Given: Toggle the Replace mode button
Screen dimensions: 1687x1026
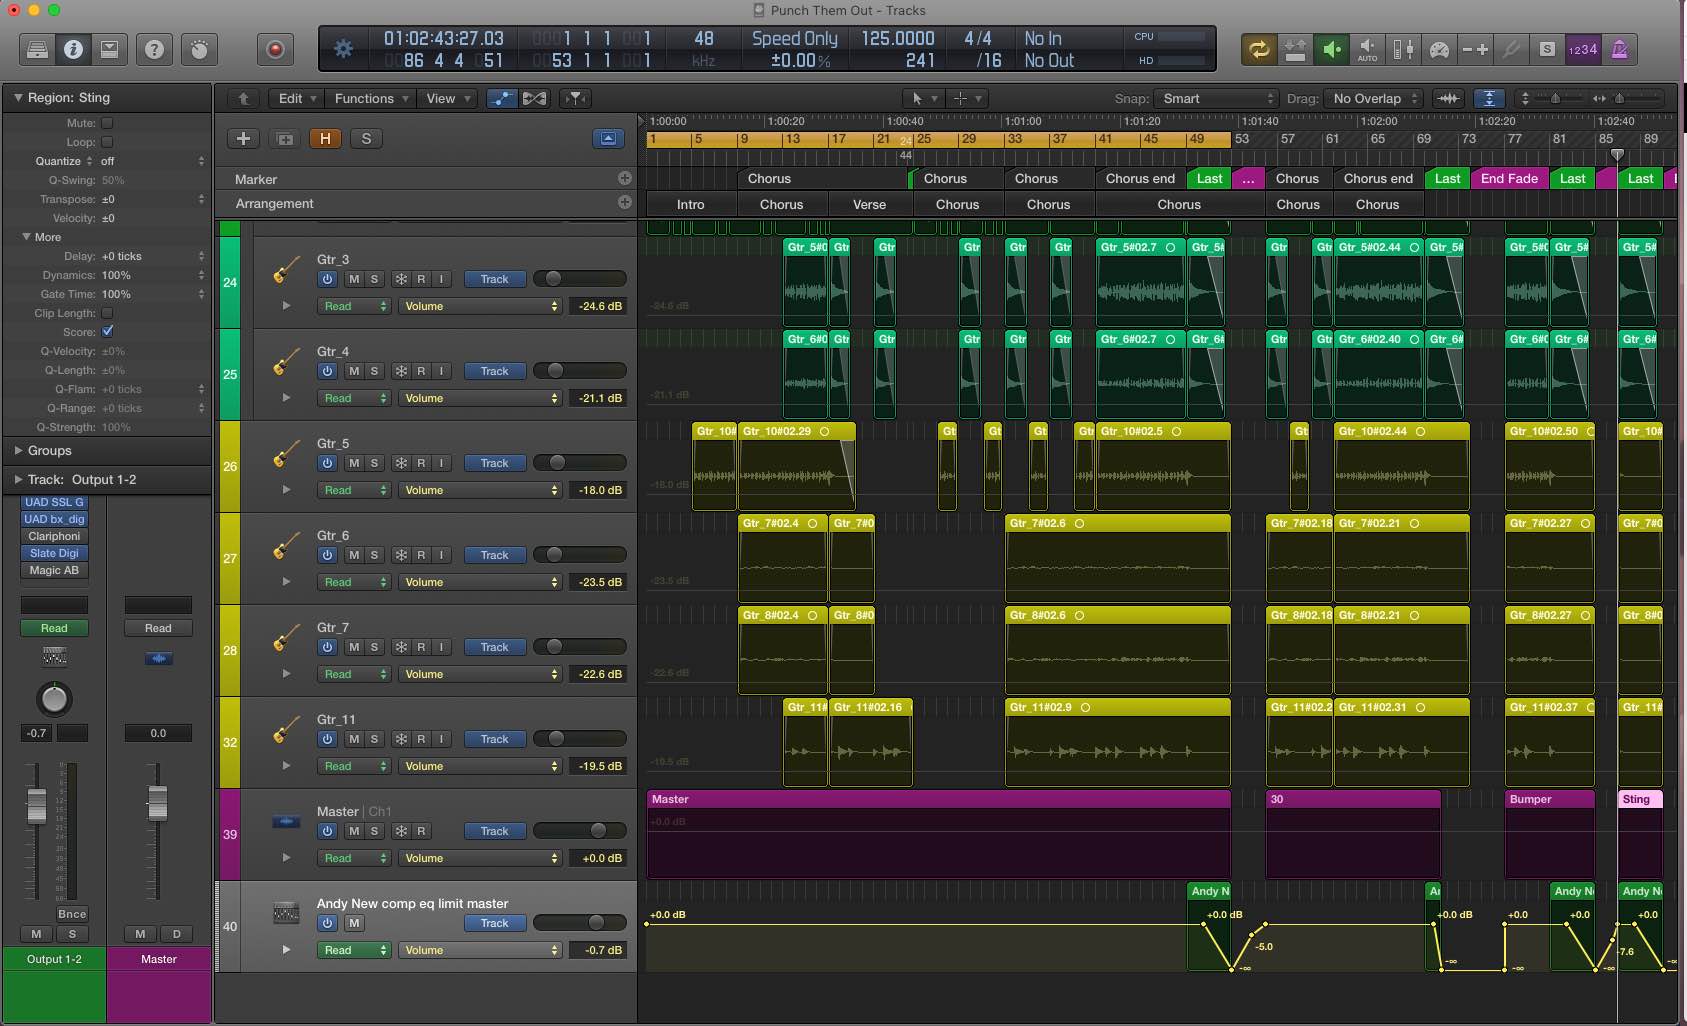Looking at the screenshot, I should tap(1295, 49).
